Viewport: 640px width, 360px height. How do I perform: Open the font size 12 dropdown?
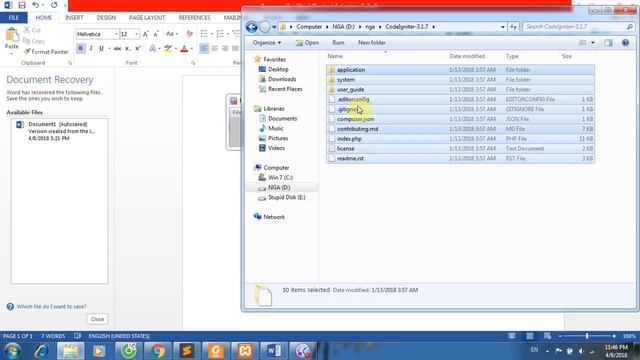(136, 34)
